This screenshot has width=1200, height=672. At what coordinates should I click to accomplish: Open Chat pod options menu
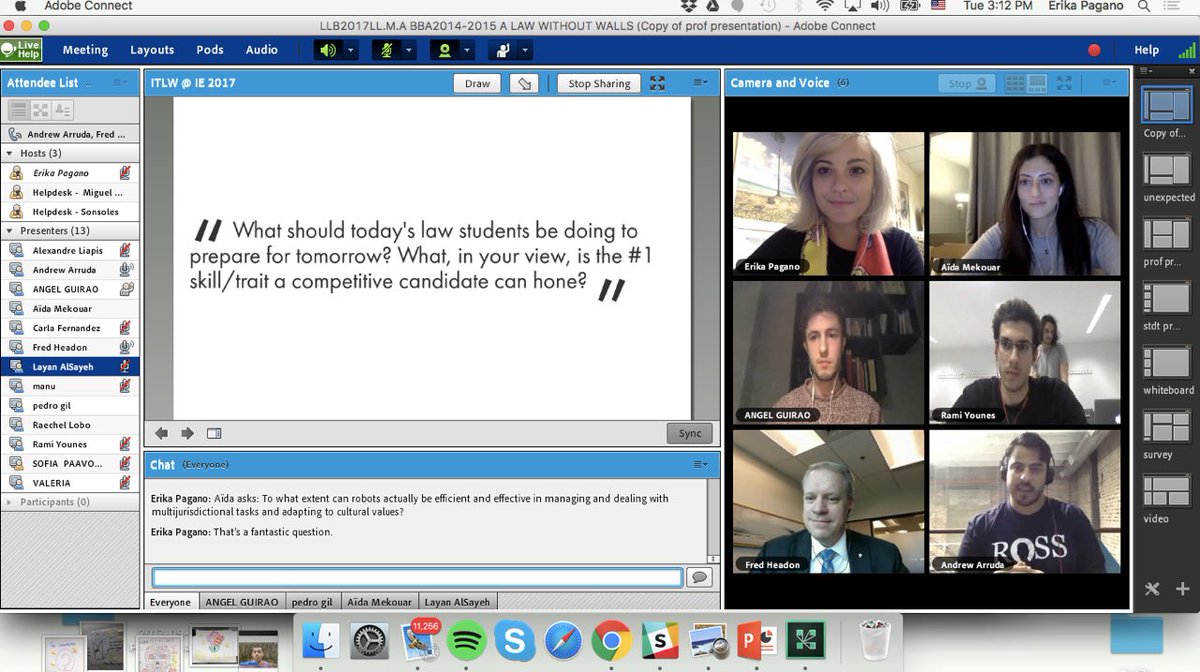pyautogui.click(x=700, y=464)
